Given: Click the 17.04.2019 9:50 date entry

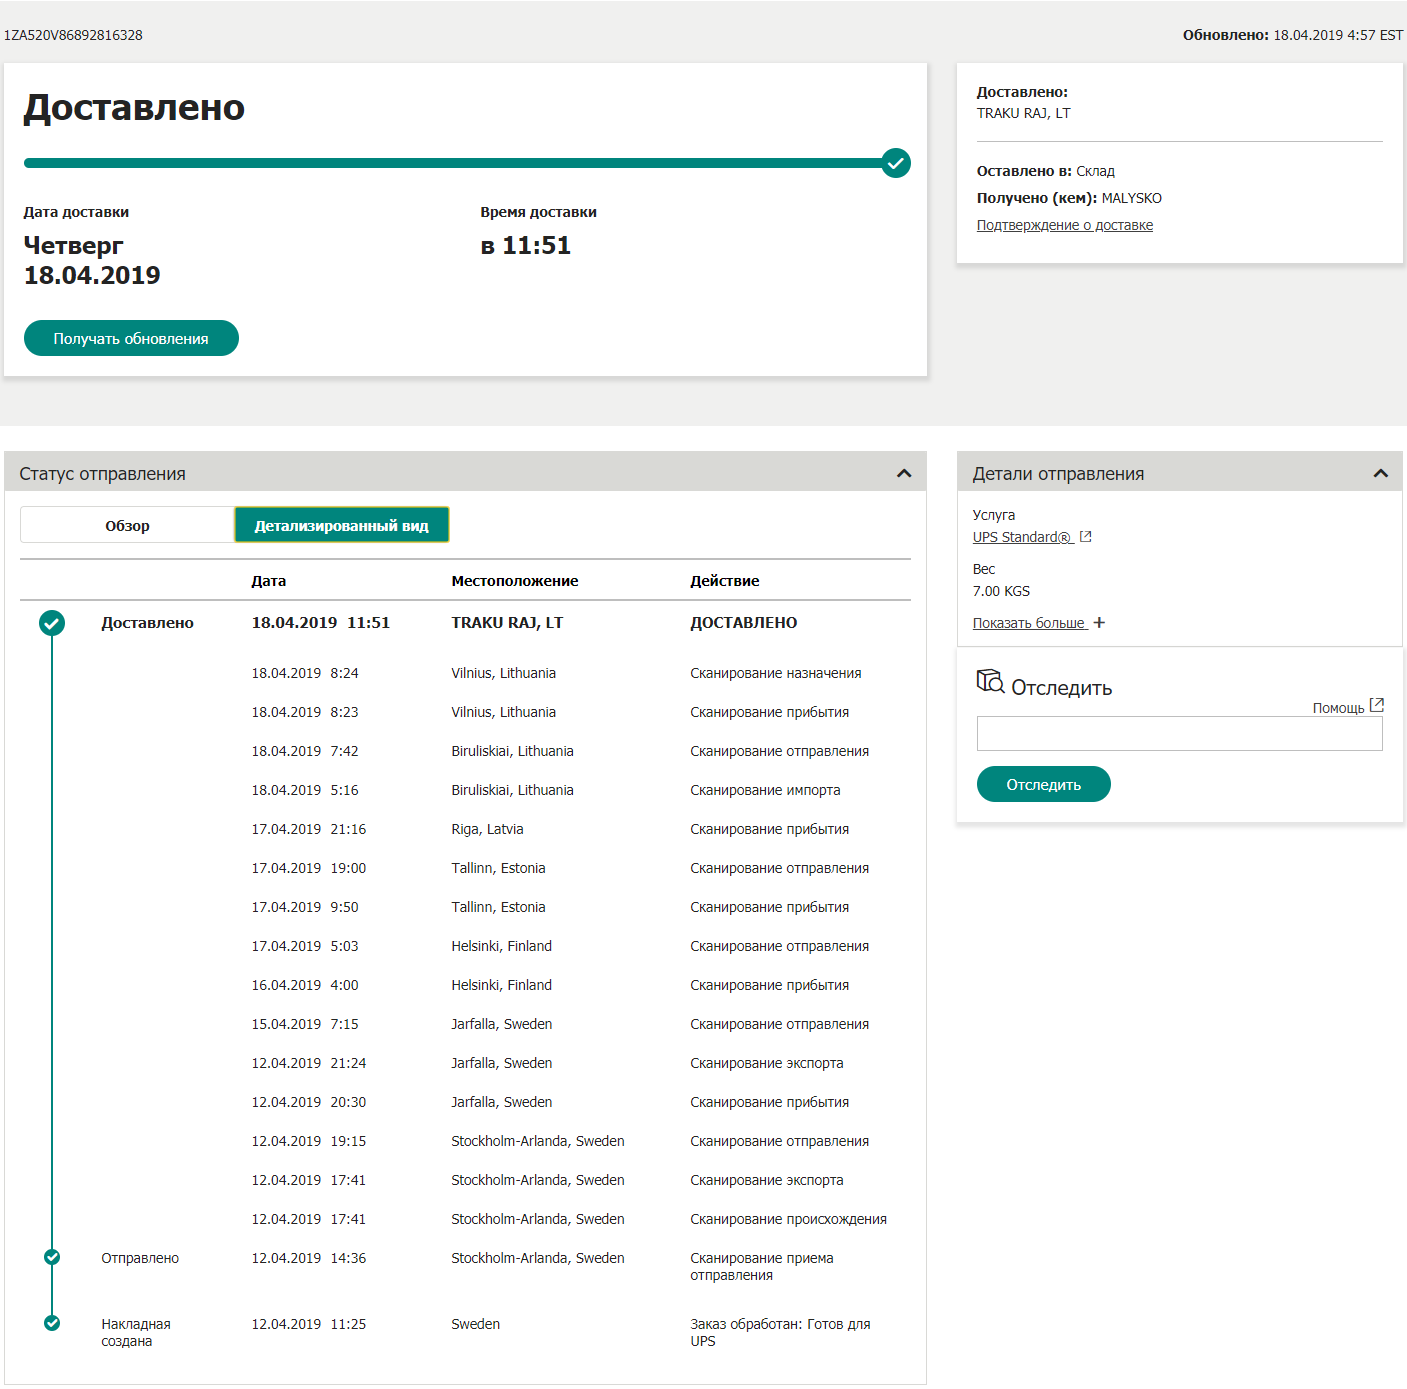Looking at the screenshot, I should (x=305, y=907).
